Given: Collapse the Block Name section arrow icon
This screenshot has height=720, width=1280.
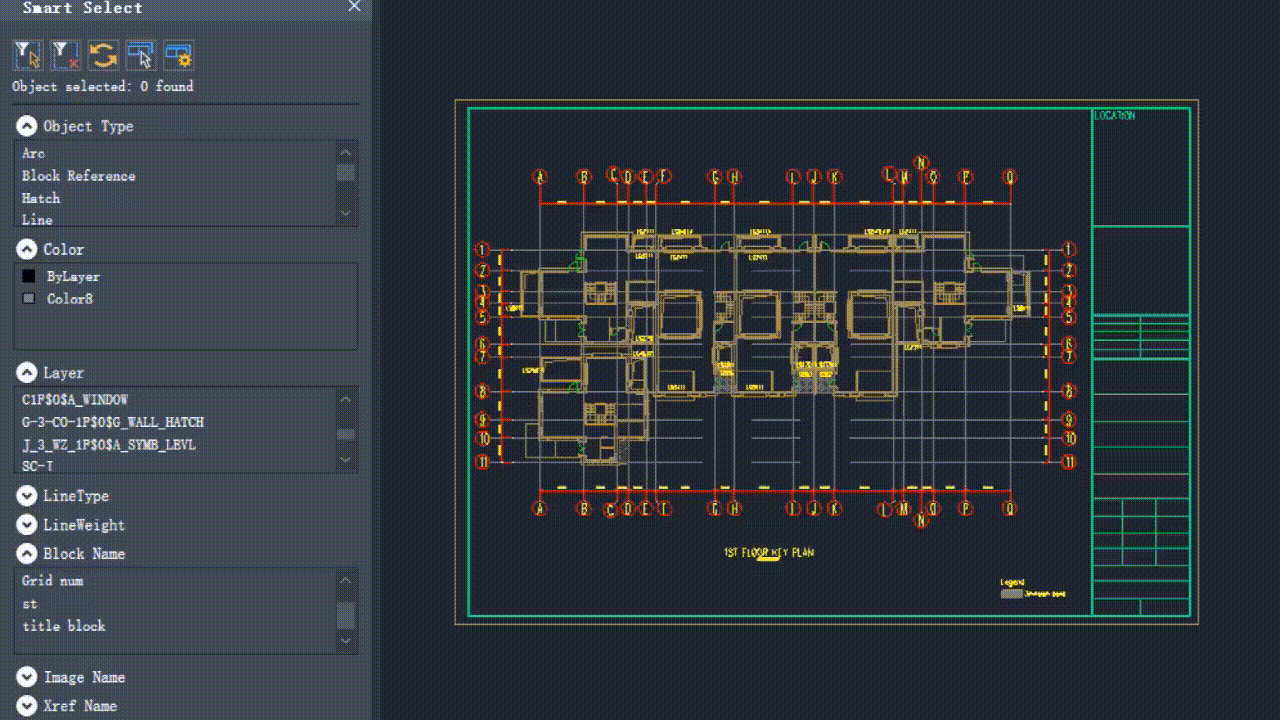Looking at the screenshot, I should tap(26, 553).
